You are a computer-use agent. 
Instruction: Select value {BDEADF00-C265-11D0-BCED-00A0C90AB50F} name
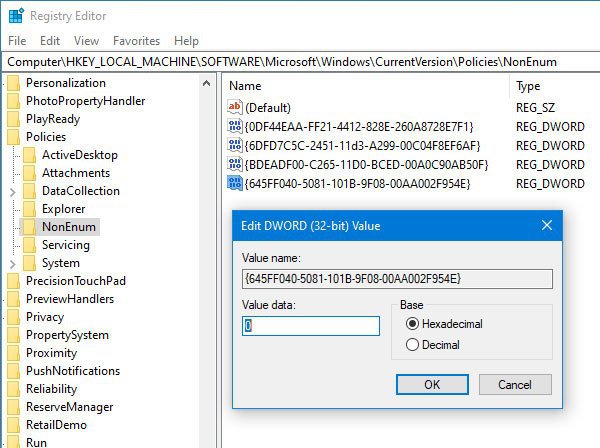click(x=367, y=165)
